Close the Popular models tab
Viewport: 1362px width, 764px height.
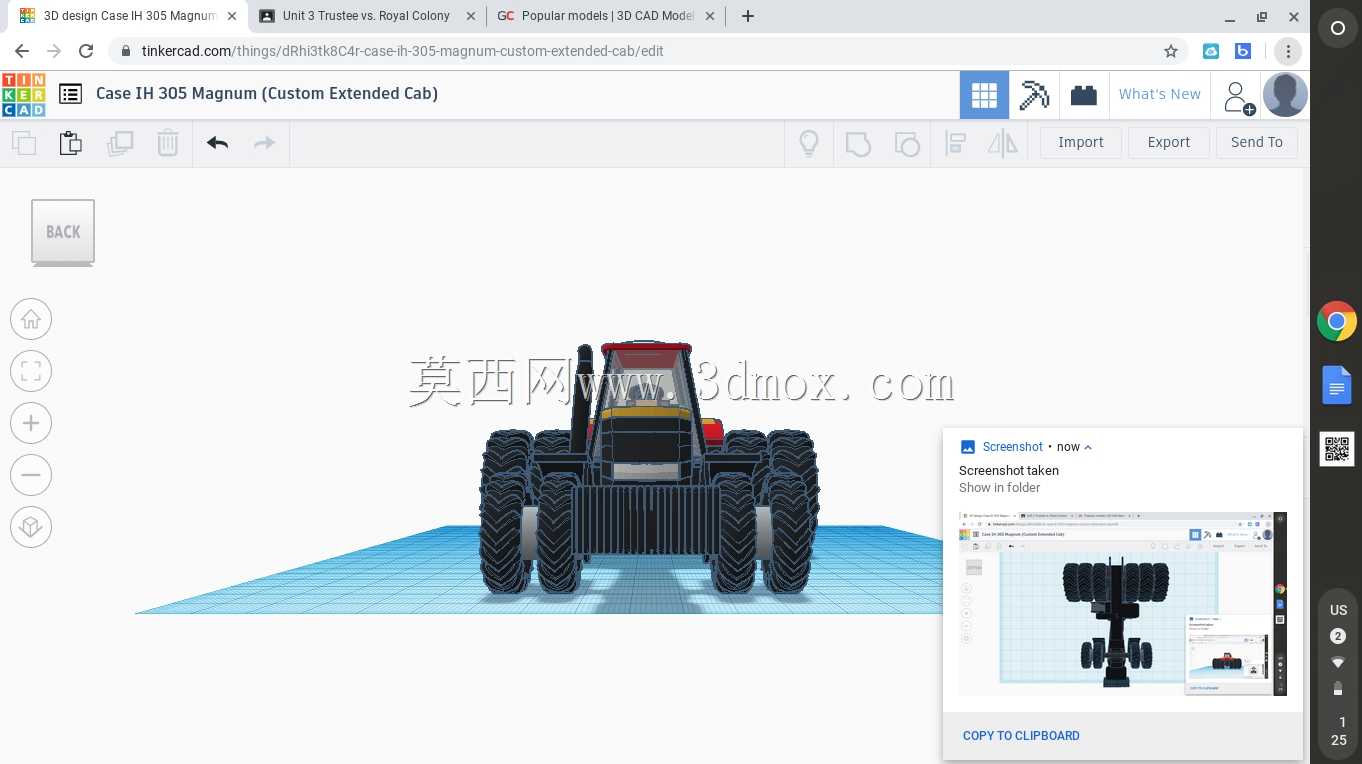710,16
